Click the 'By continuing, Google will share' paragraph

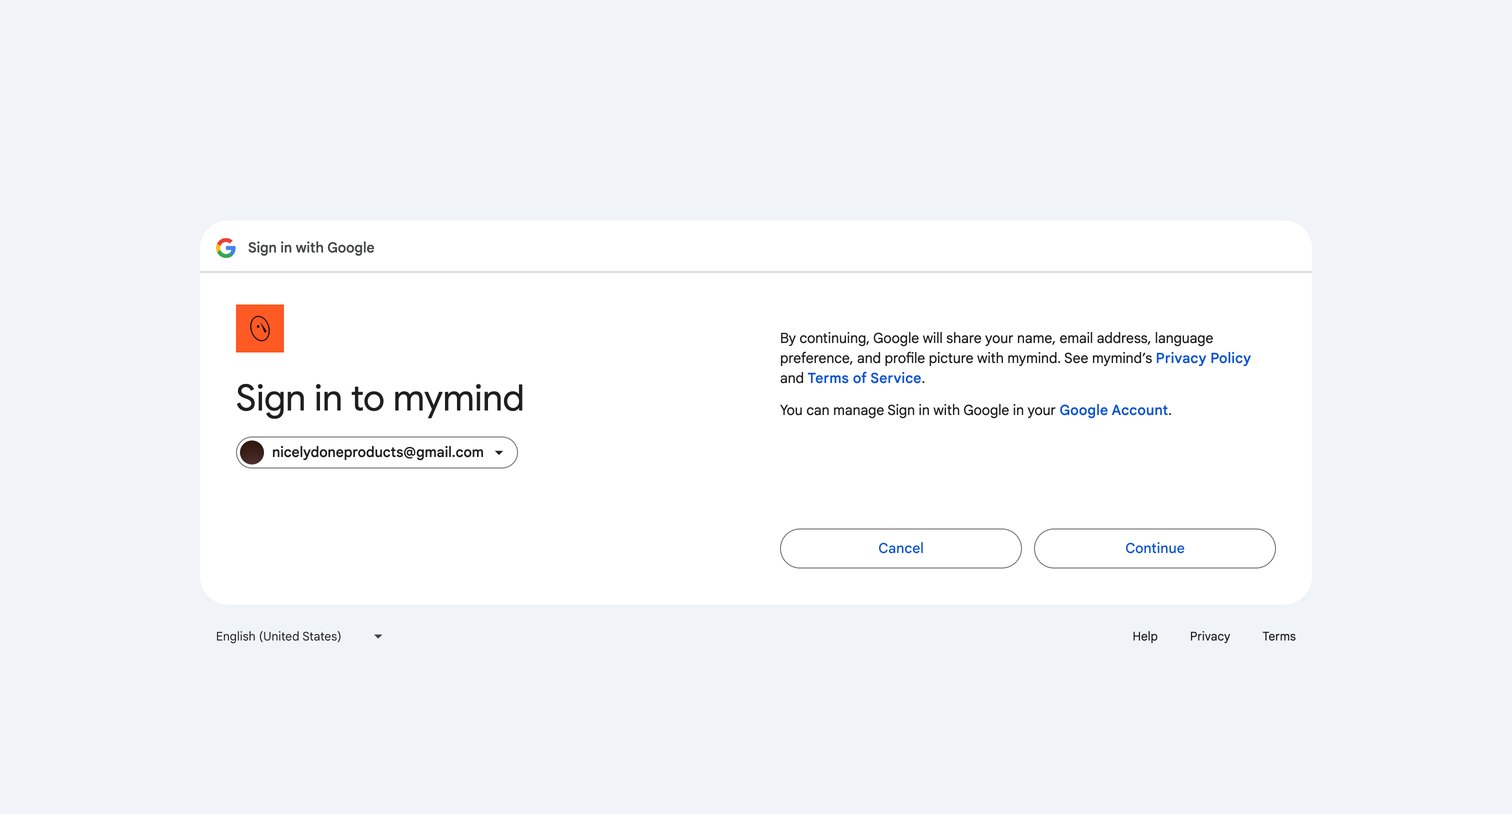coord(1015,358)
